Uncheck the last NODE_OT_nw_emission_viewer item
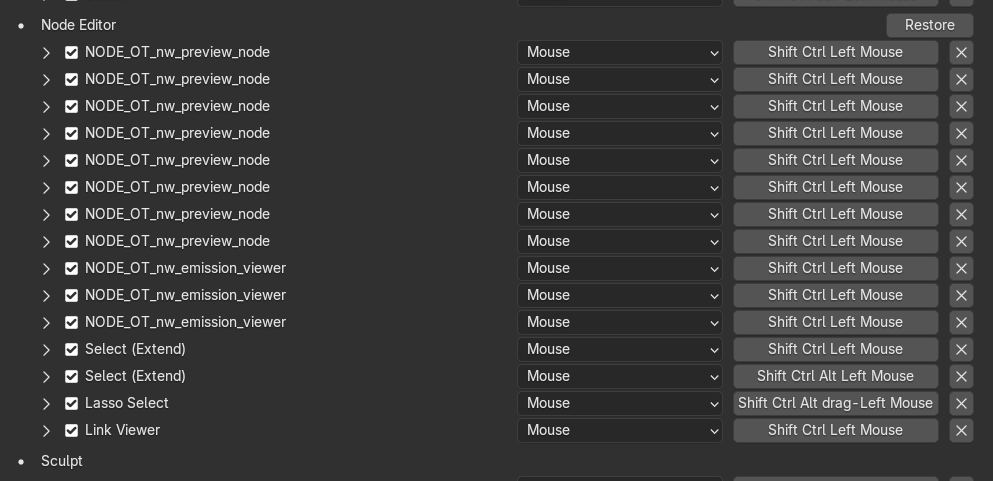Screen dimensions: 993x481 tap(72, 322)
